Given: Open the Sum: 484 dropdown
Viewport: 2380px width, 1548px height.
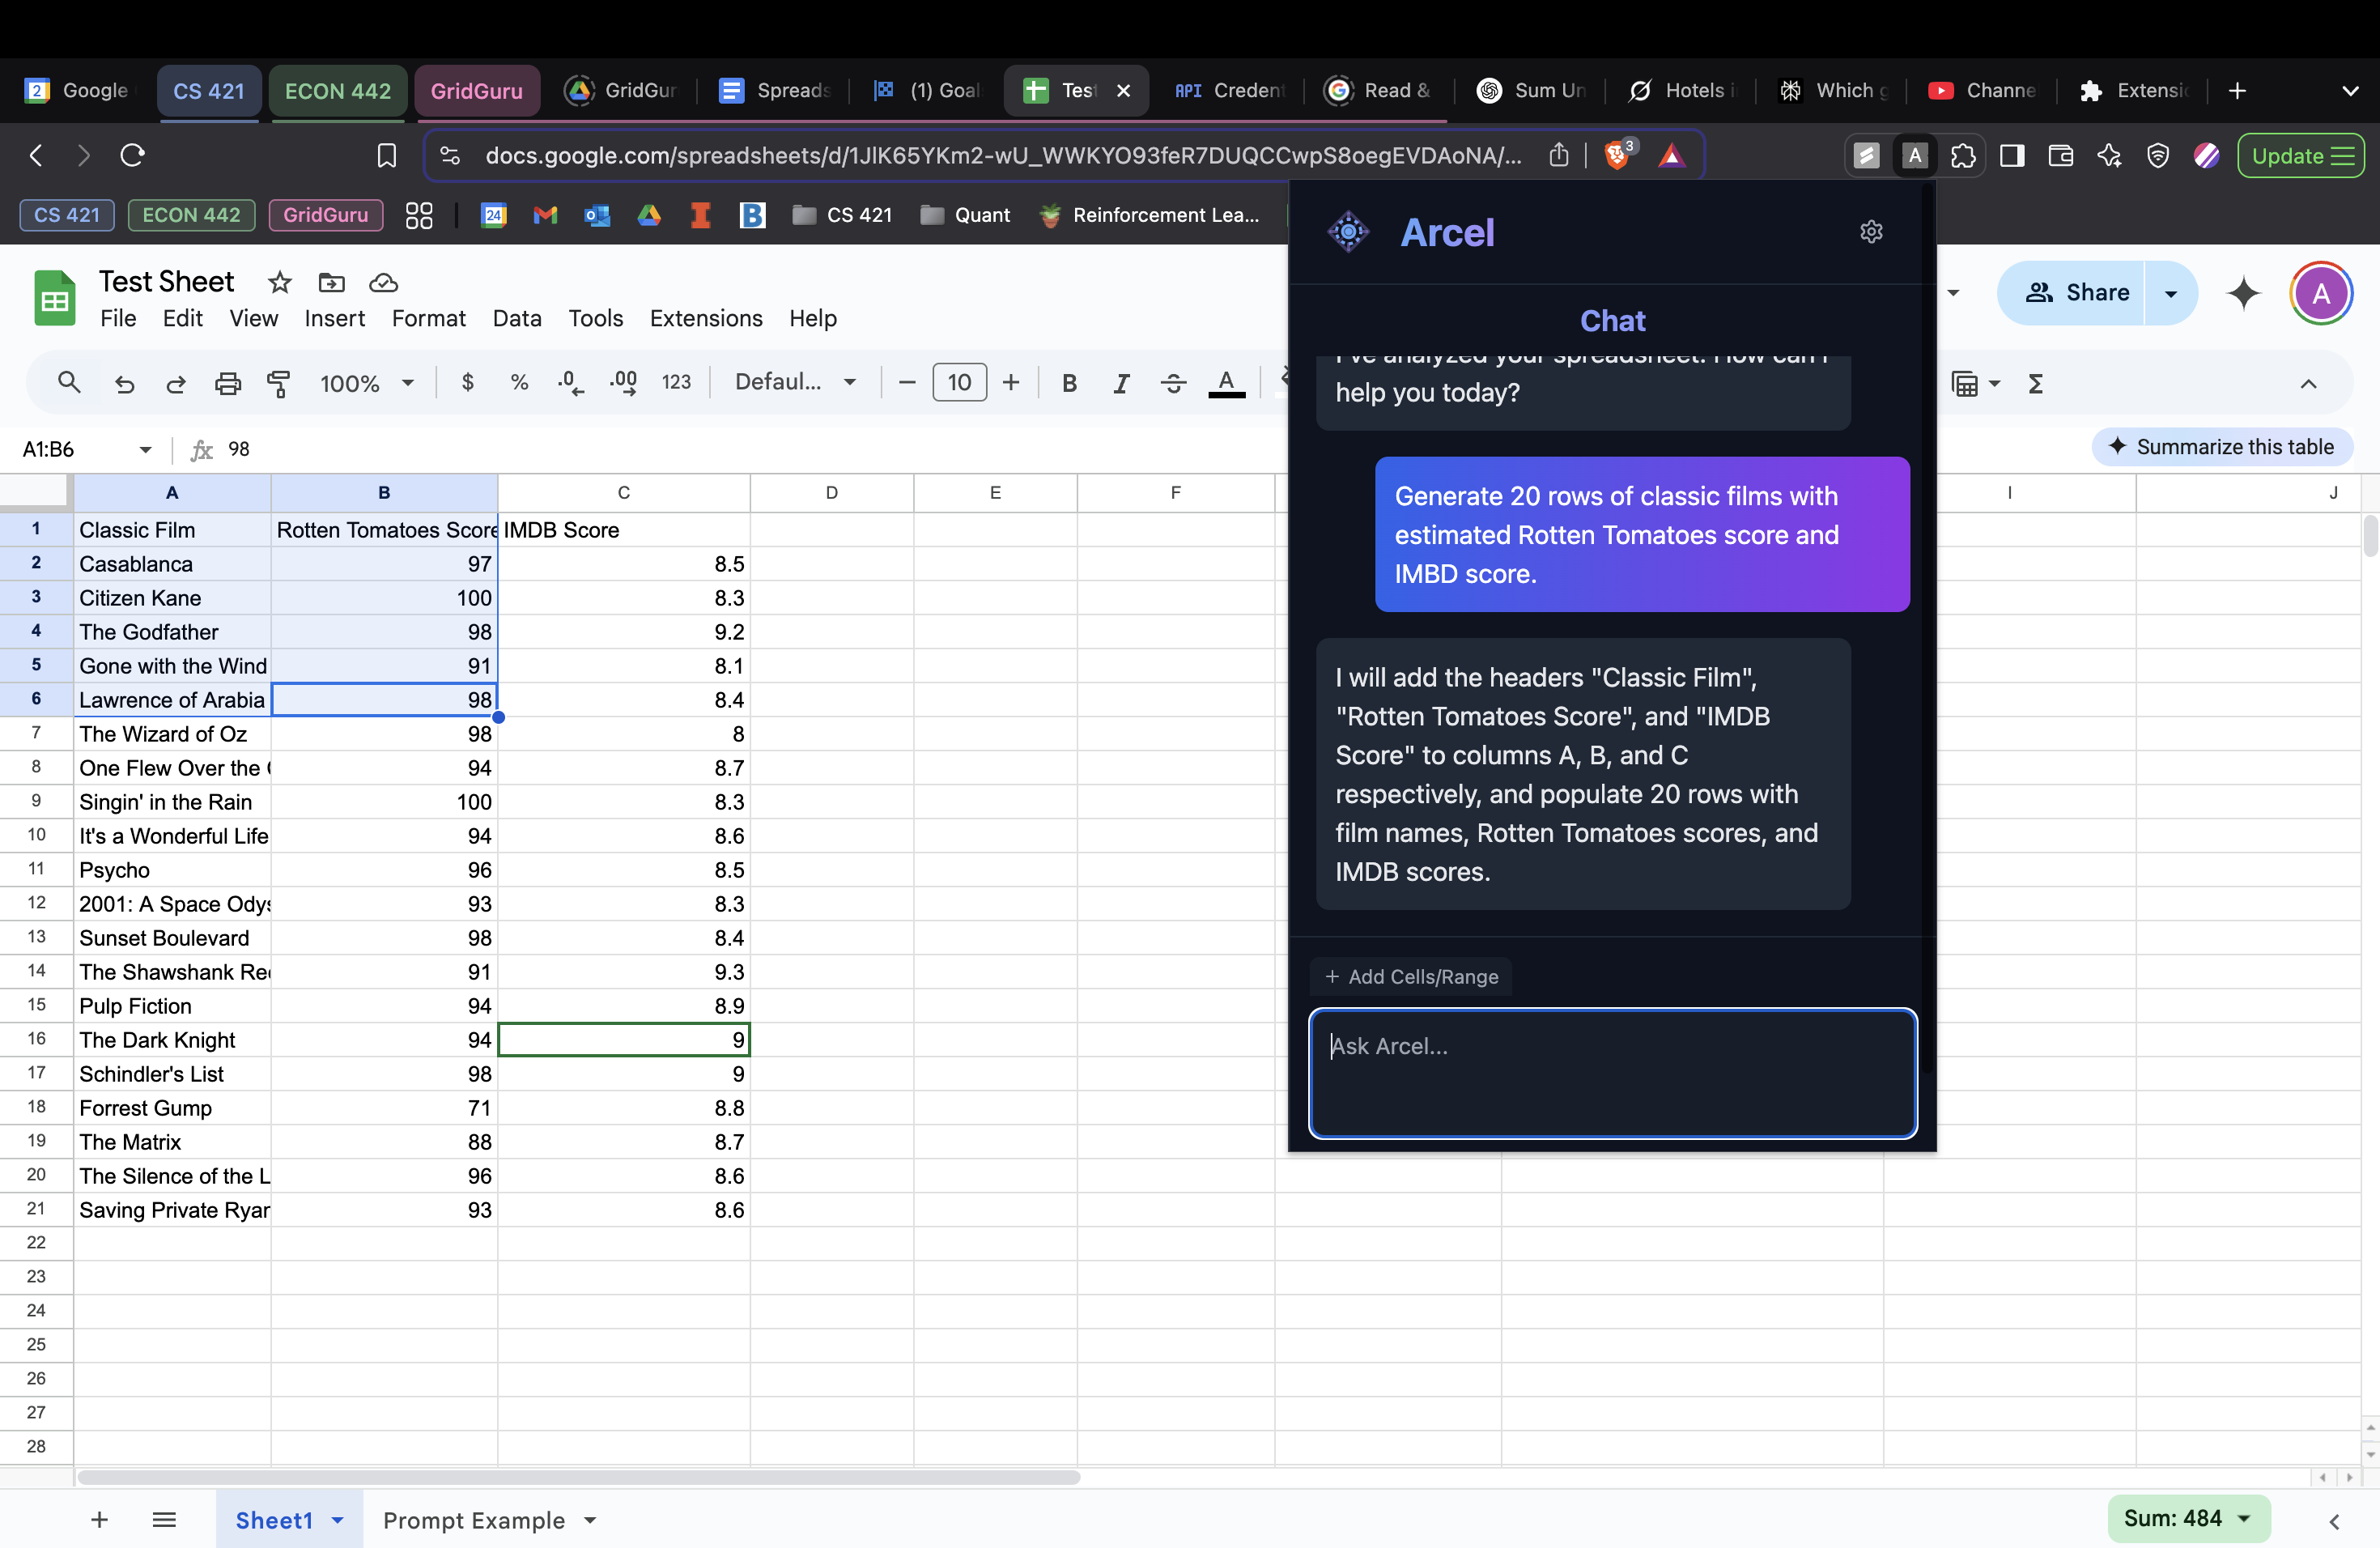Looking at the screenshot, I should pos(2187,1518).
